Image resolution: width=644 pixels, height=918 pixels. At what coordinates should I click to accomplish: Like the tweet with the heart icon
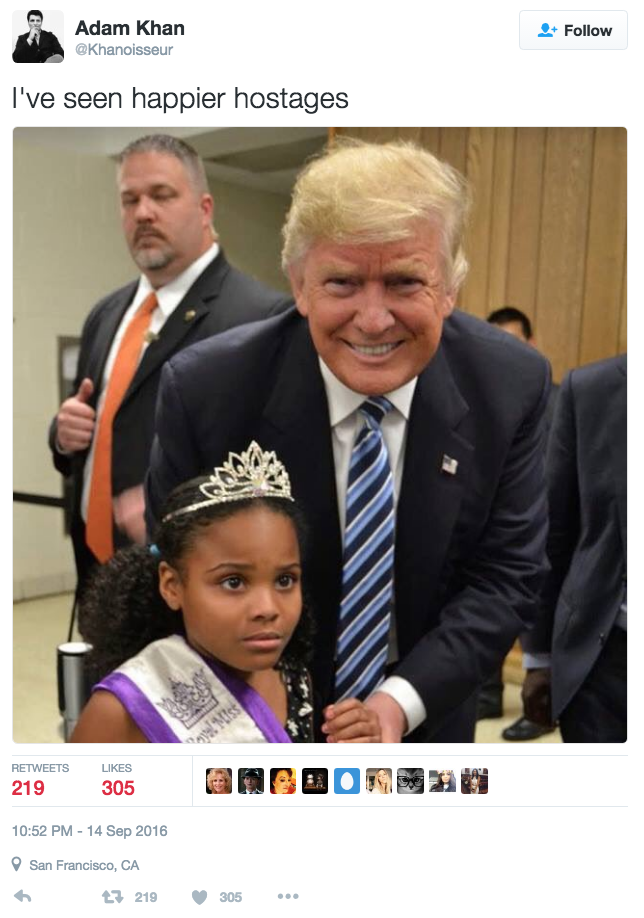coord(200,897)
